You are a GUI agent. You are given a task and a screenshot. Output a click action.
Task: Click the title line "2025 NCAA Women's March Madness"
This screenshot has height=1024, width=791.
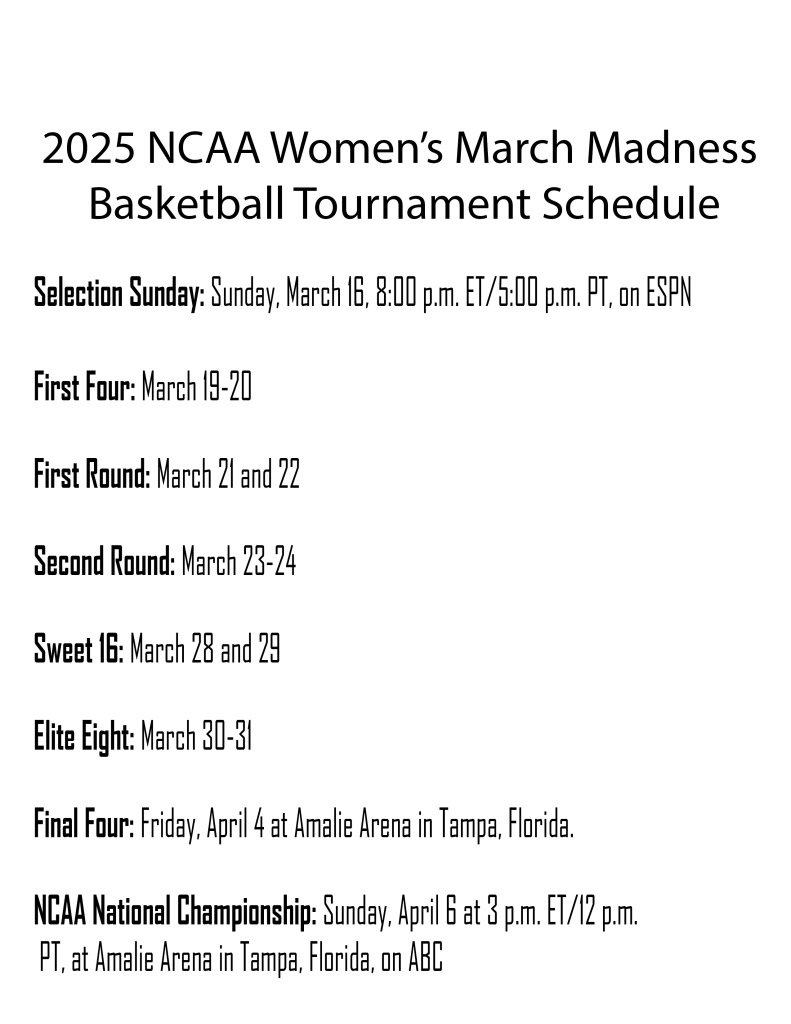(399, 149)
